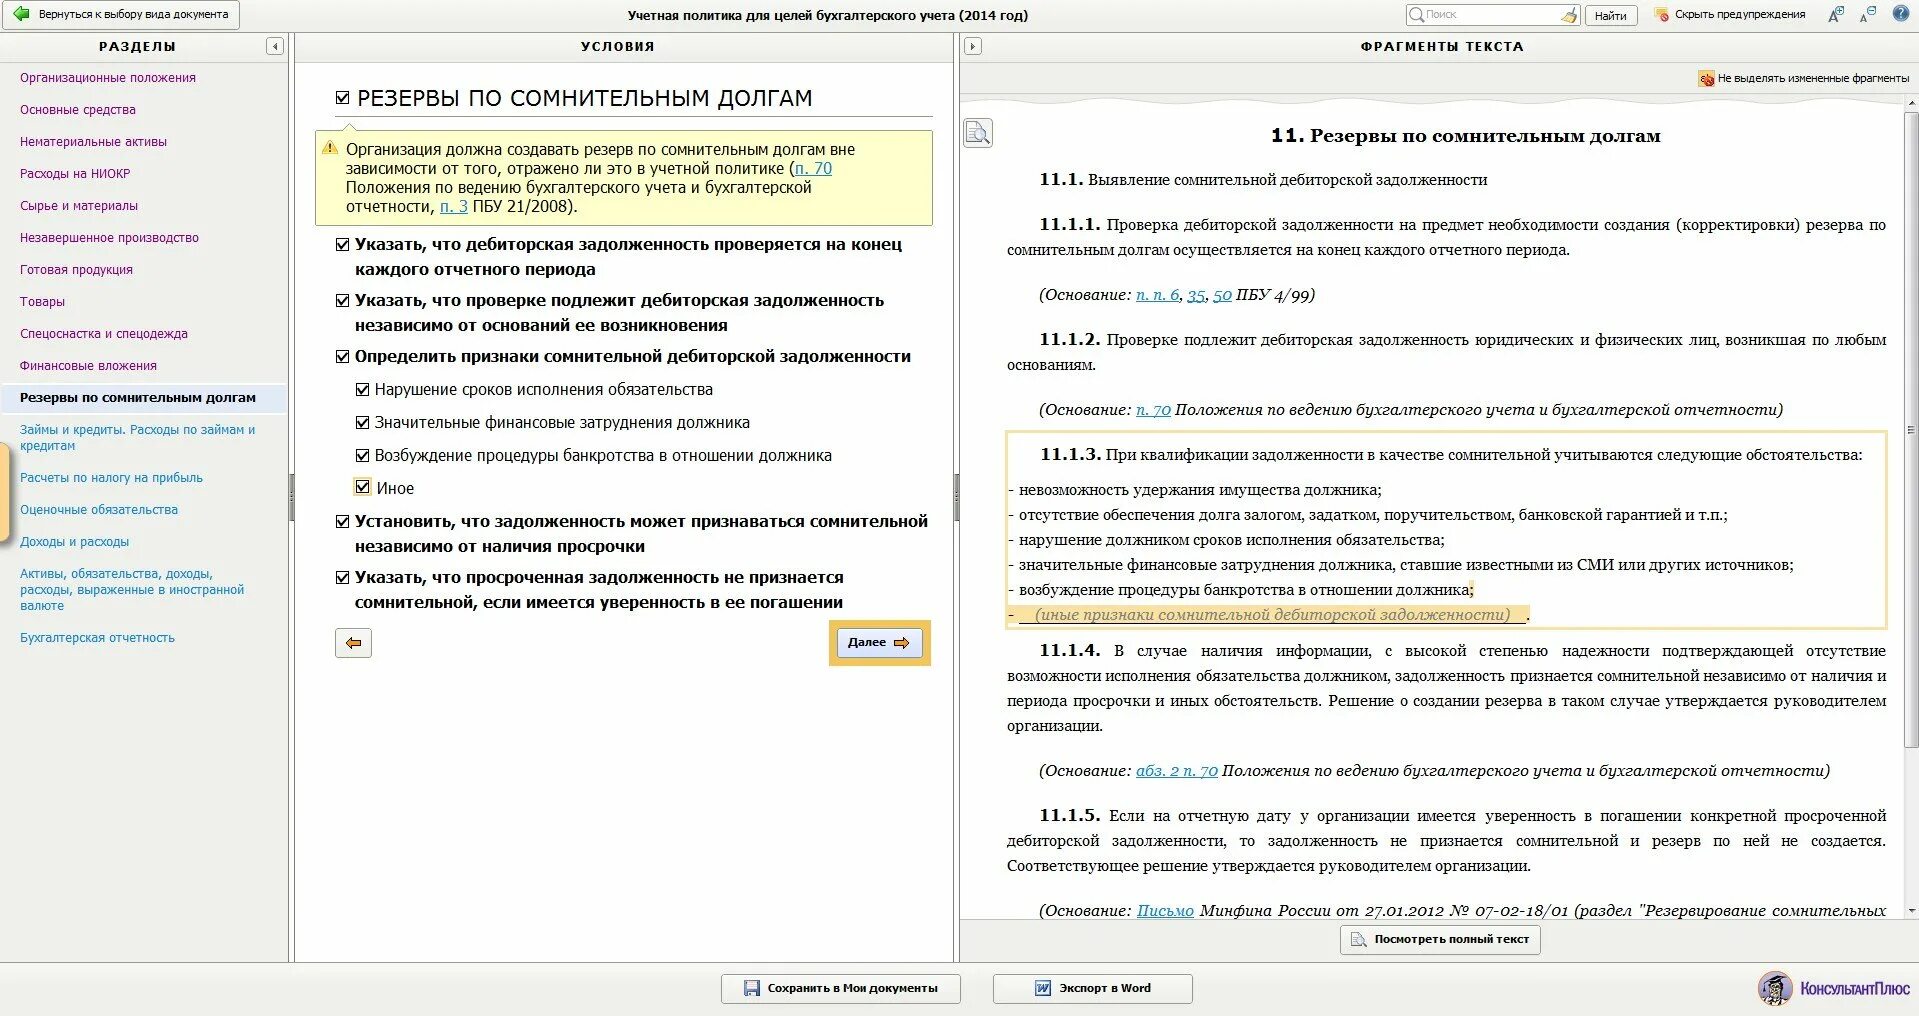1919x1016 pixels.
Task: Toggle Резервы по сомнительным долгам heading checkbox
Action: pyautogui.click(x=343, y=98)
